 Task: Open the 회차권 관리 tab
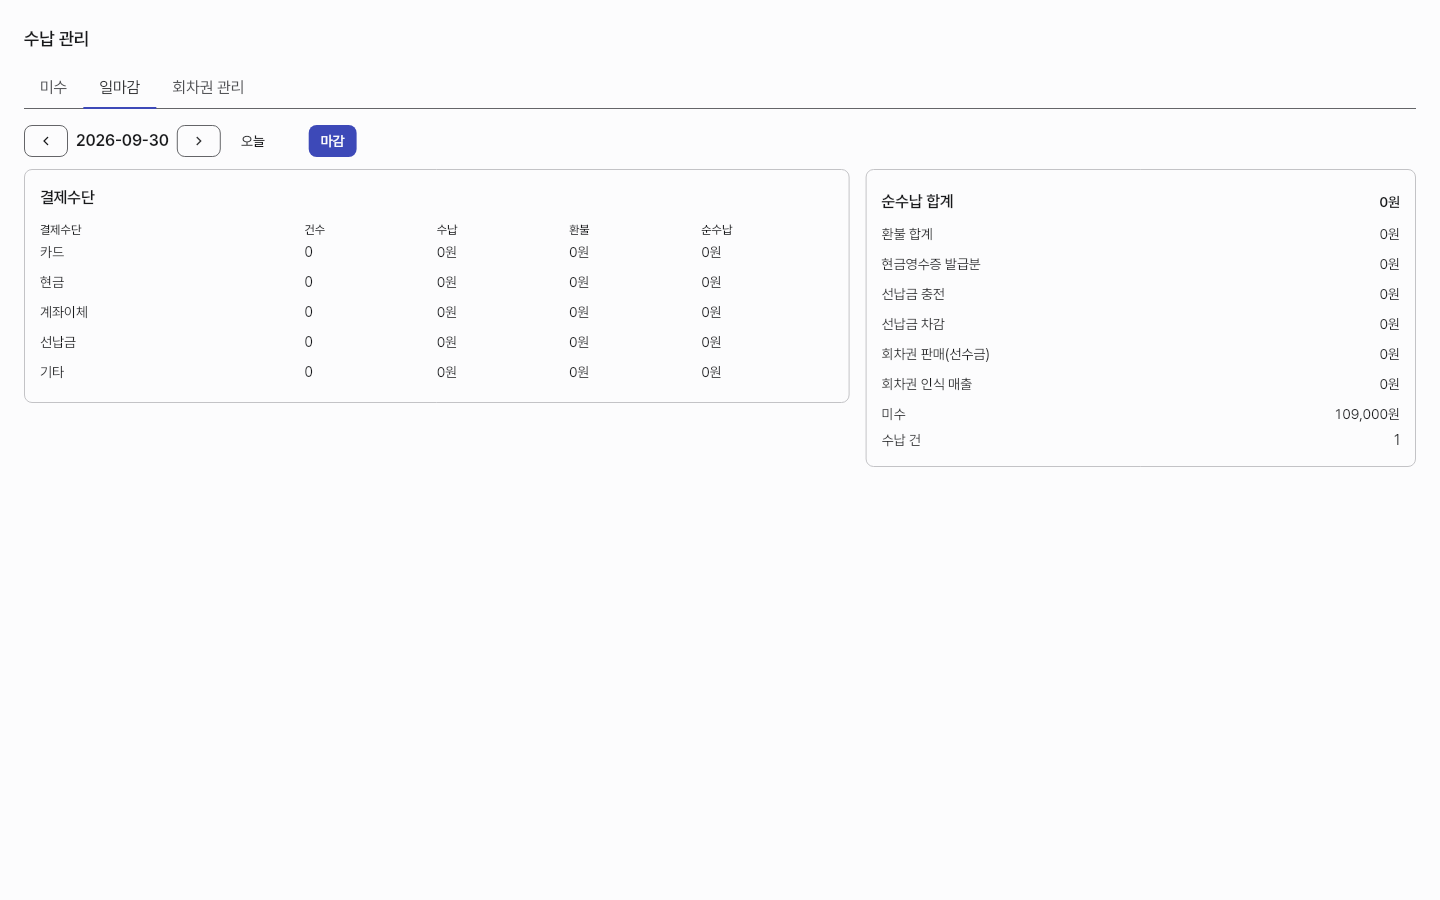(208, 87)
